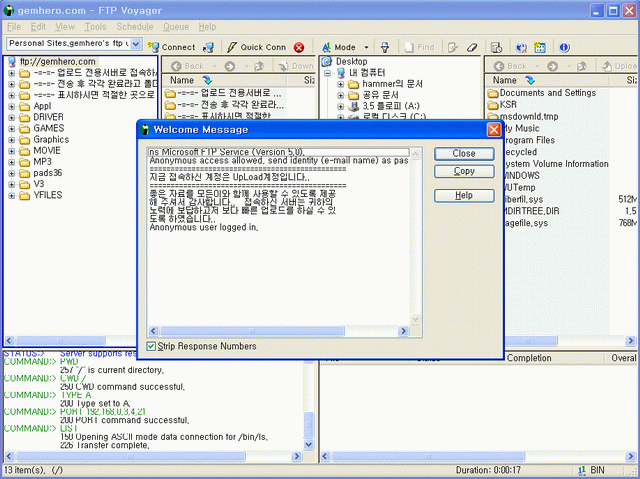
Task: Click the Upload button in local pane
Action: [619, 66]
